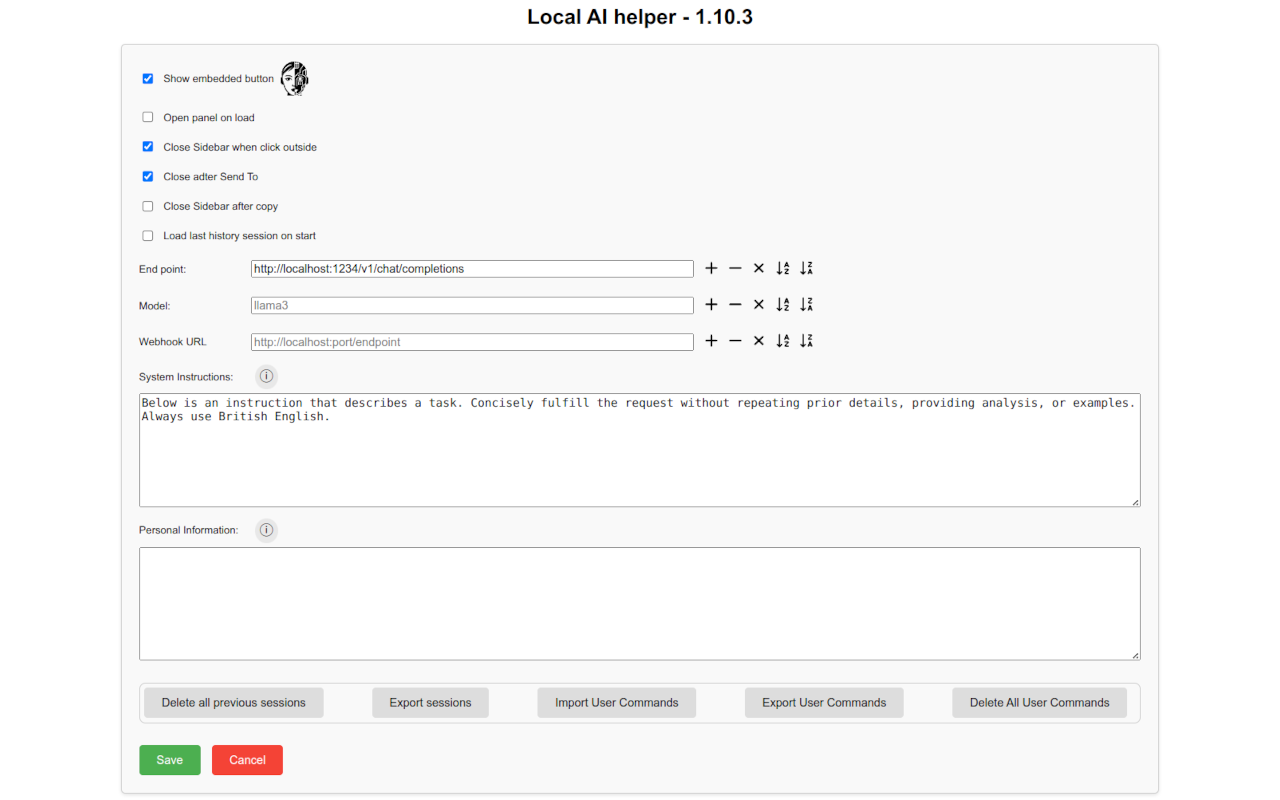Click the remove (−) icon beside End point
Viewport: 1280px width, 800px height.
point(735,268)
